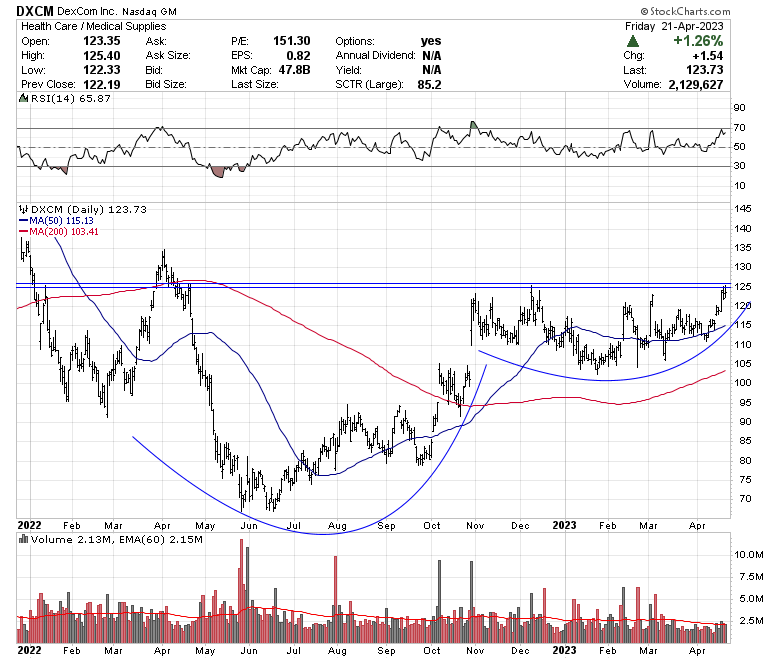Click the Options value yes
The height and width of the screenshot is (659, 780).
coord(431,41)
